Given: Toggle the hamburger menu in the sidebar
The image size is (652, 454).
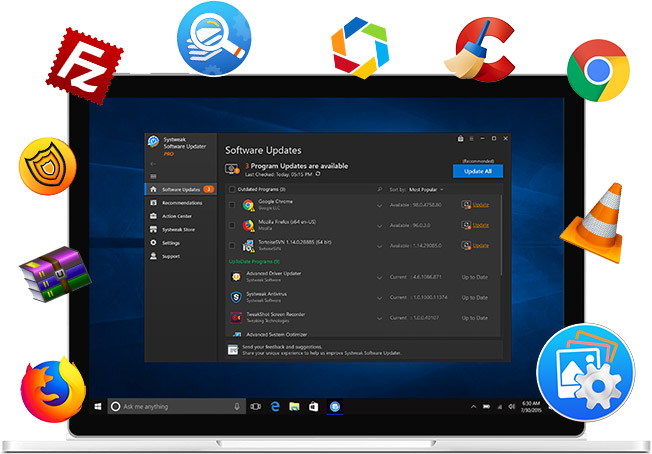Looking at the screenshot, I should coord(153,176).
